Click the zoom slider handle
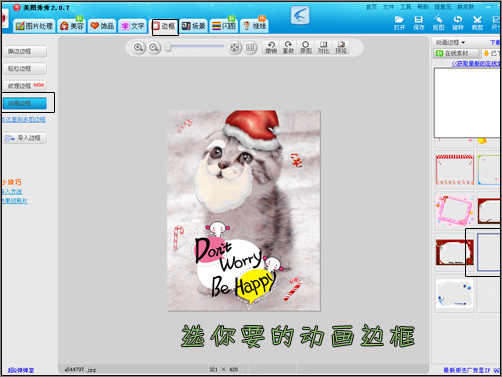 pyautogui.click(x=168, y=47)
